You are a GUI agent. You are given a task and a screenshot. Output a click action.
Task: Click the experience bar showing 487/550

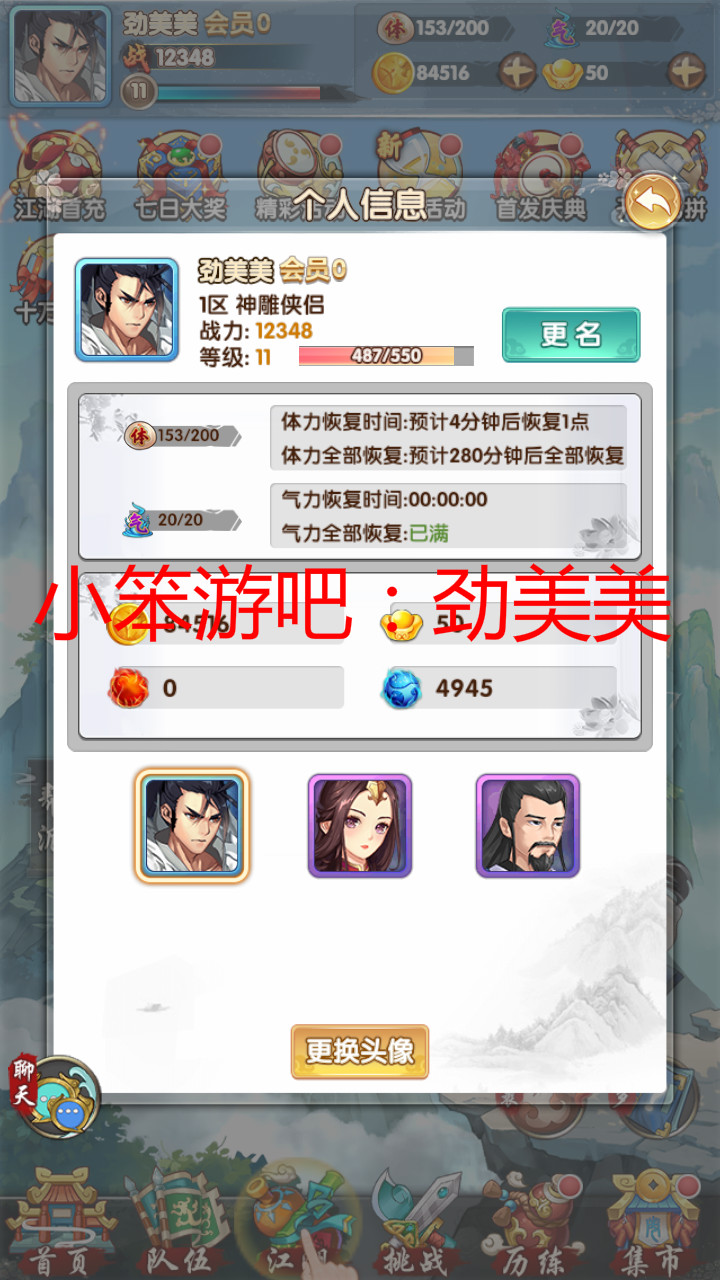point(386,356)
